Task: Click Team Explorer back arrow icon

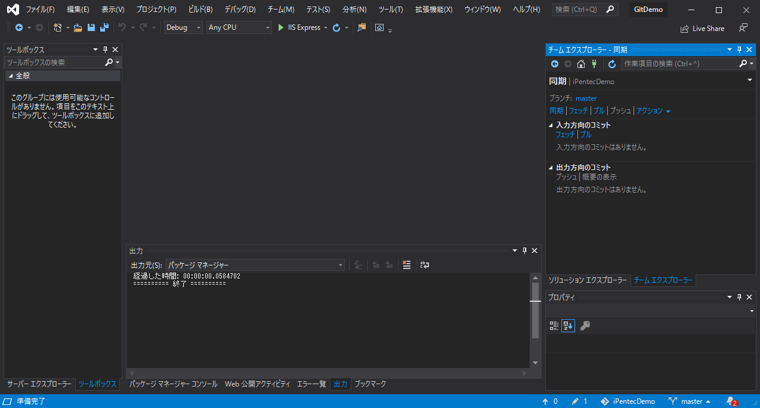Action: 555,64
